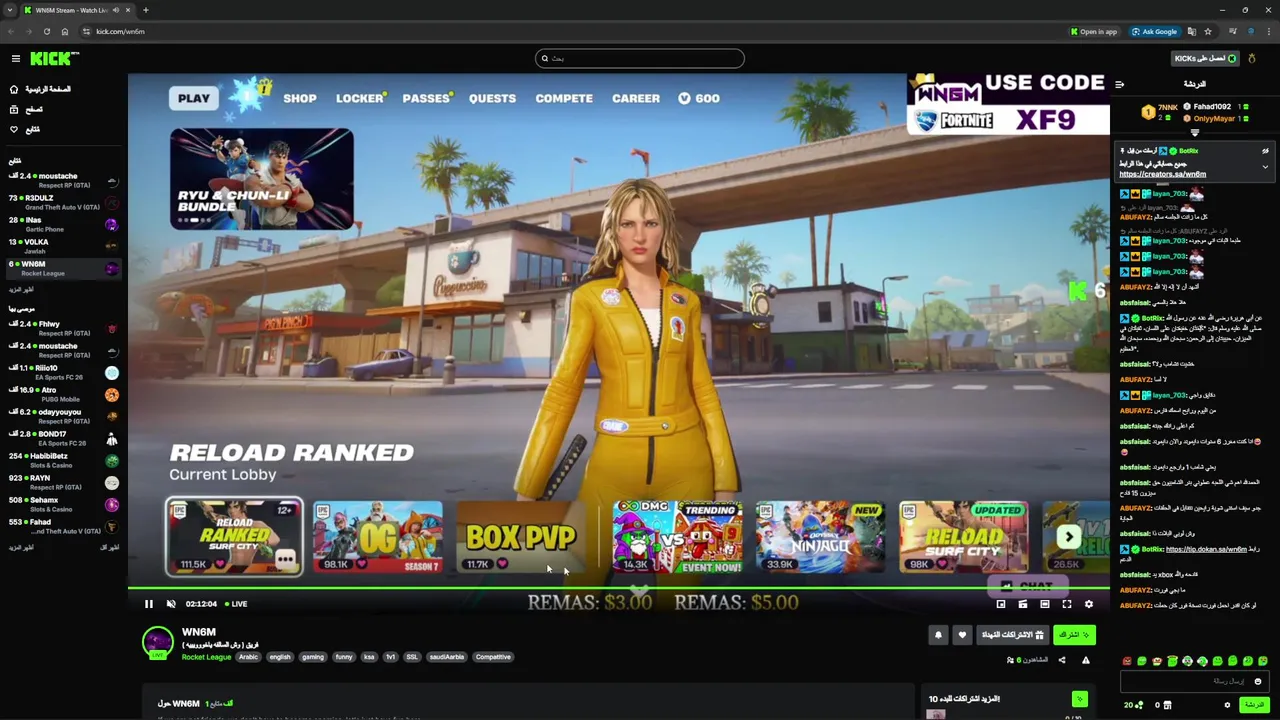The height and width of the screenshot is (720, 1280).
Task: Share the stream with the share icon
Action: click(x=1062, y=660)
